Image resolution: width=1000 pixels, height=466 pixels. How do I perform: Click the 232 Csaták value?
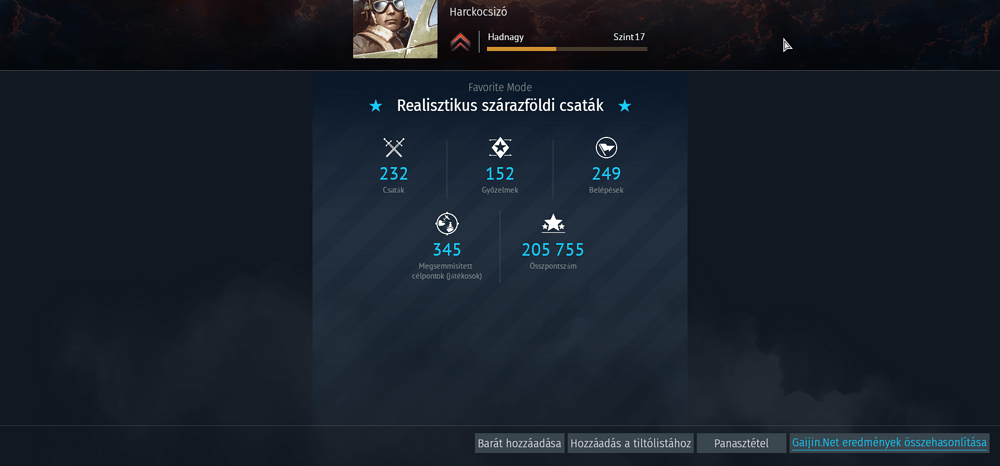tap(394, 173)
